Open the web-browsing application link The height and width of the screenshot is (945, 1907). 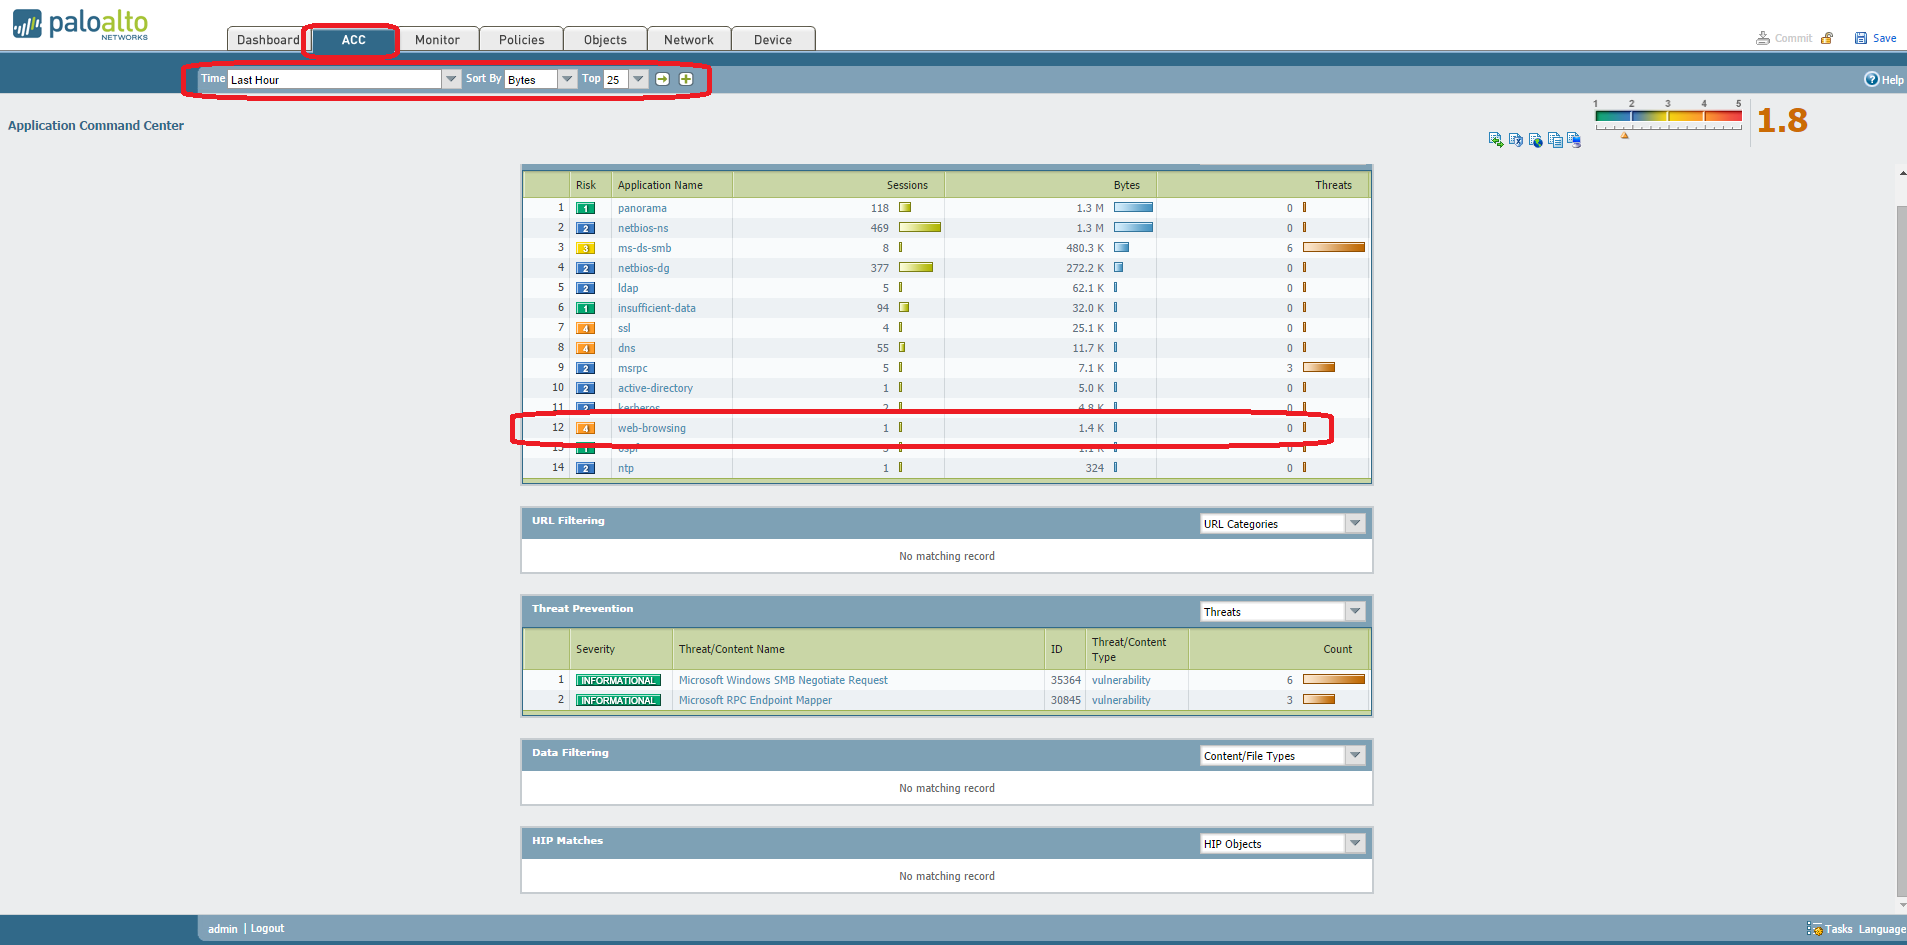pyautogui.click(x=652, y=428)
